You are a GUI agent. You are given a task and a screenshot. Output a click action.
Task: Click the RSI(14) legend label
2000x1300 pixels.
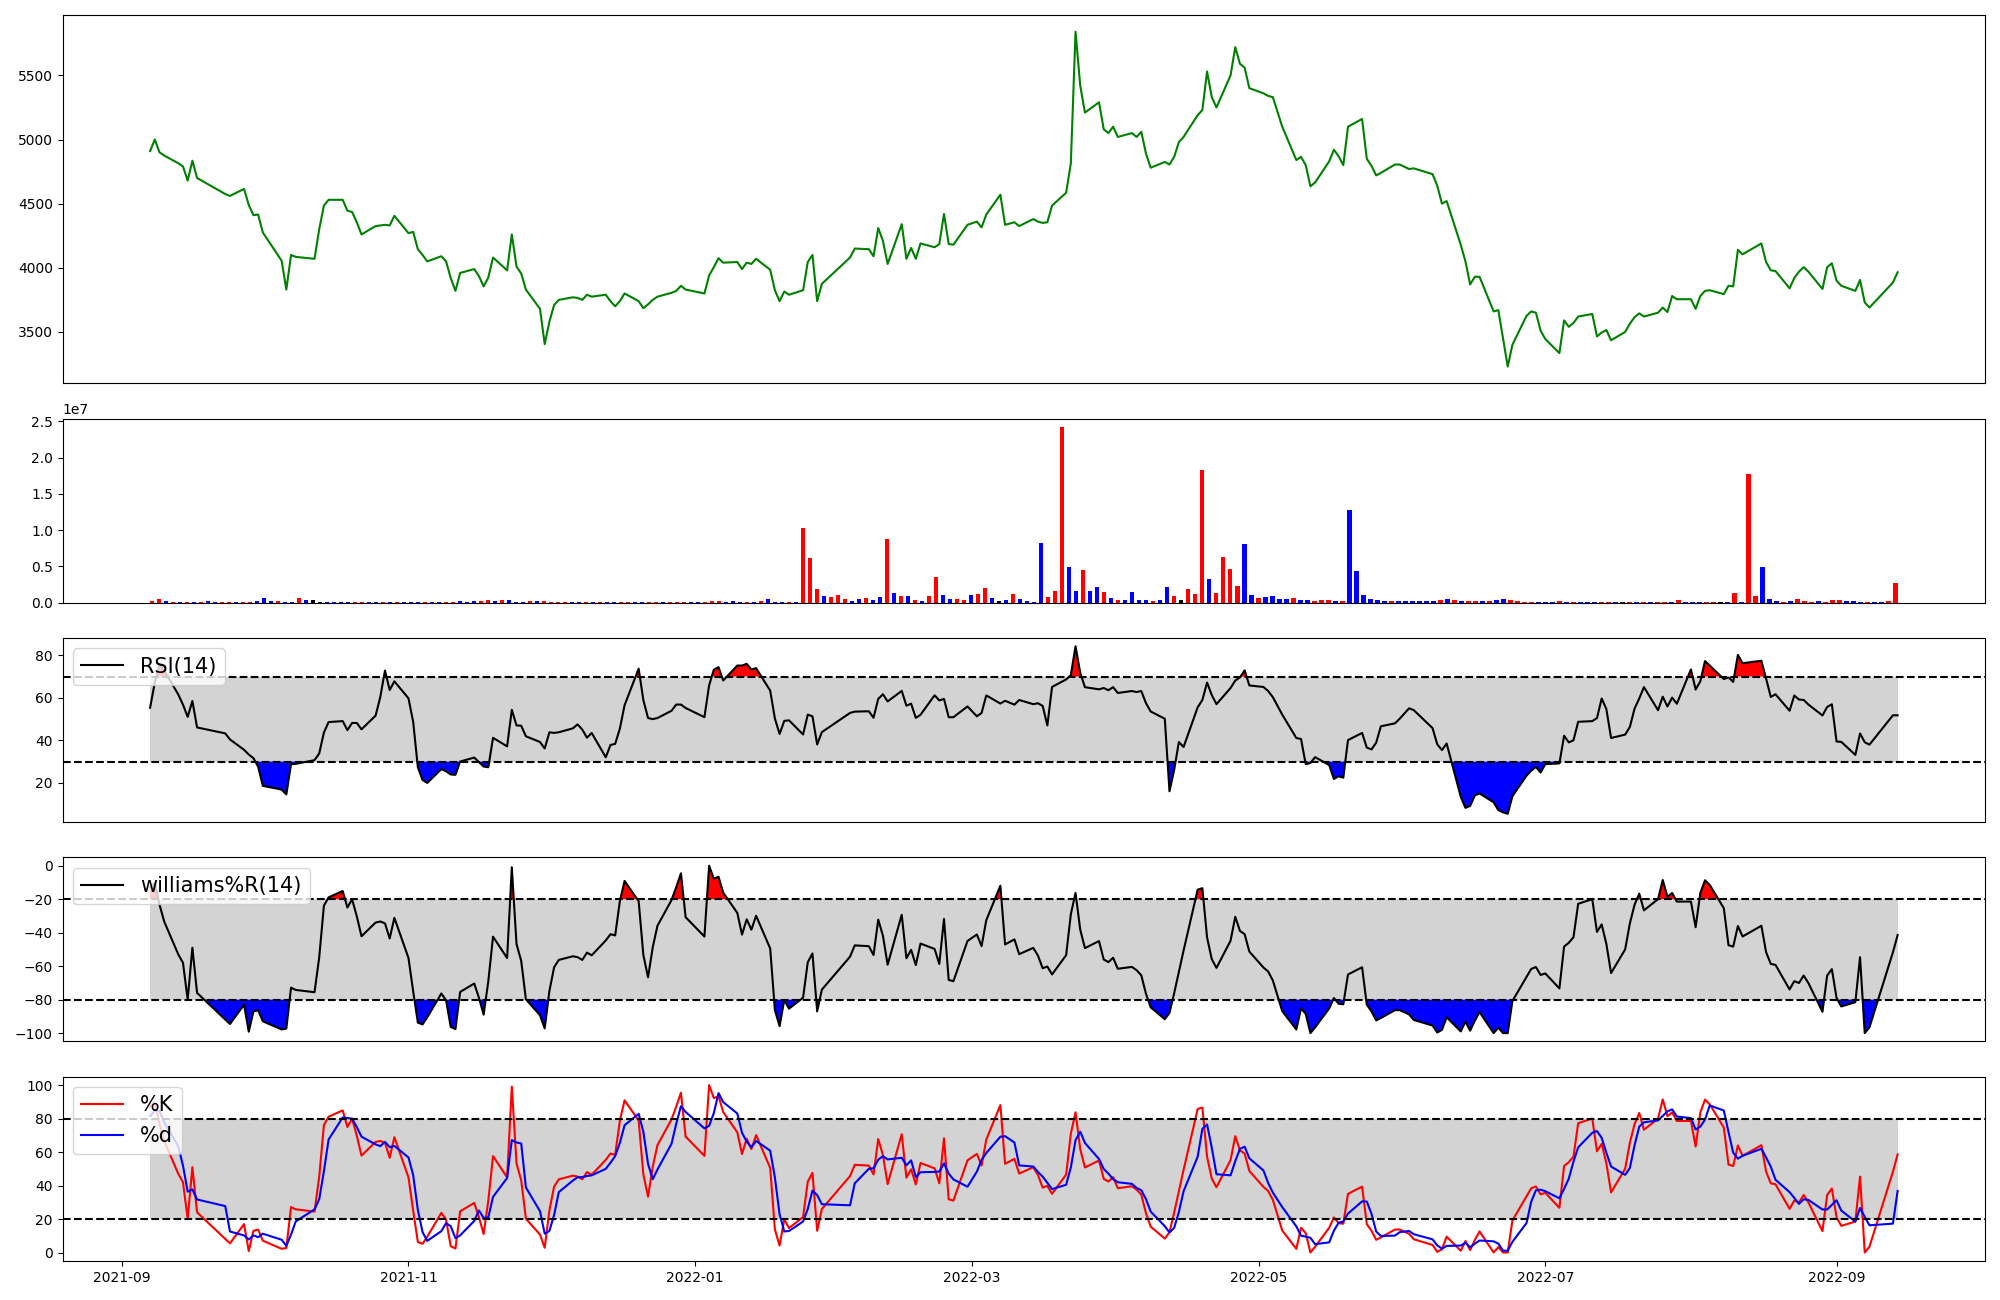177,666
